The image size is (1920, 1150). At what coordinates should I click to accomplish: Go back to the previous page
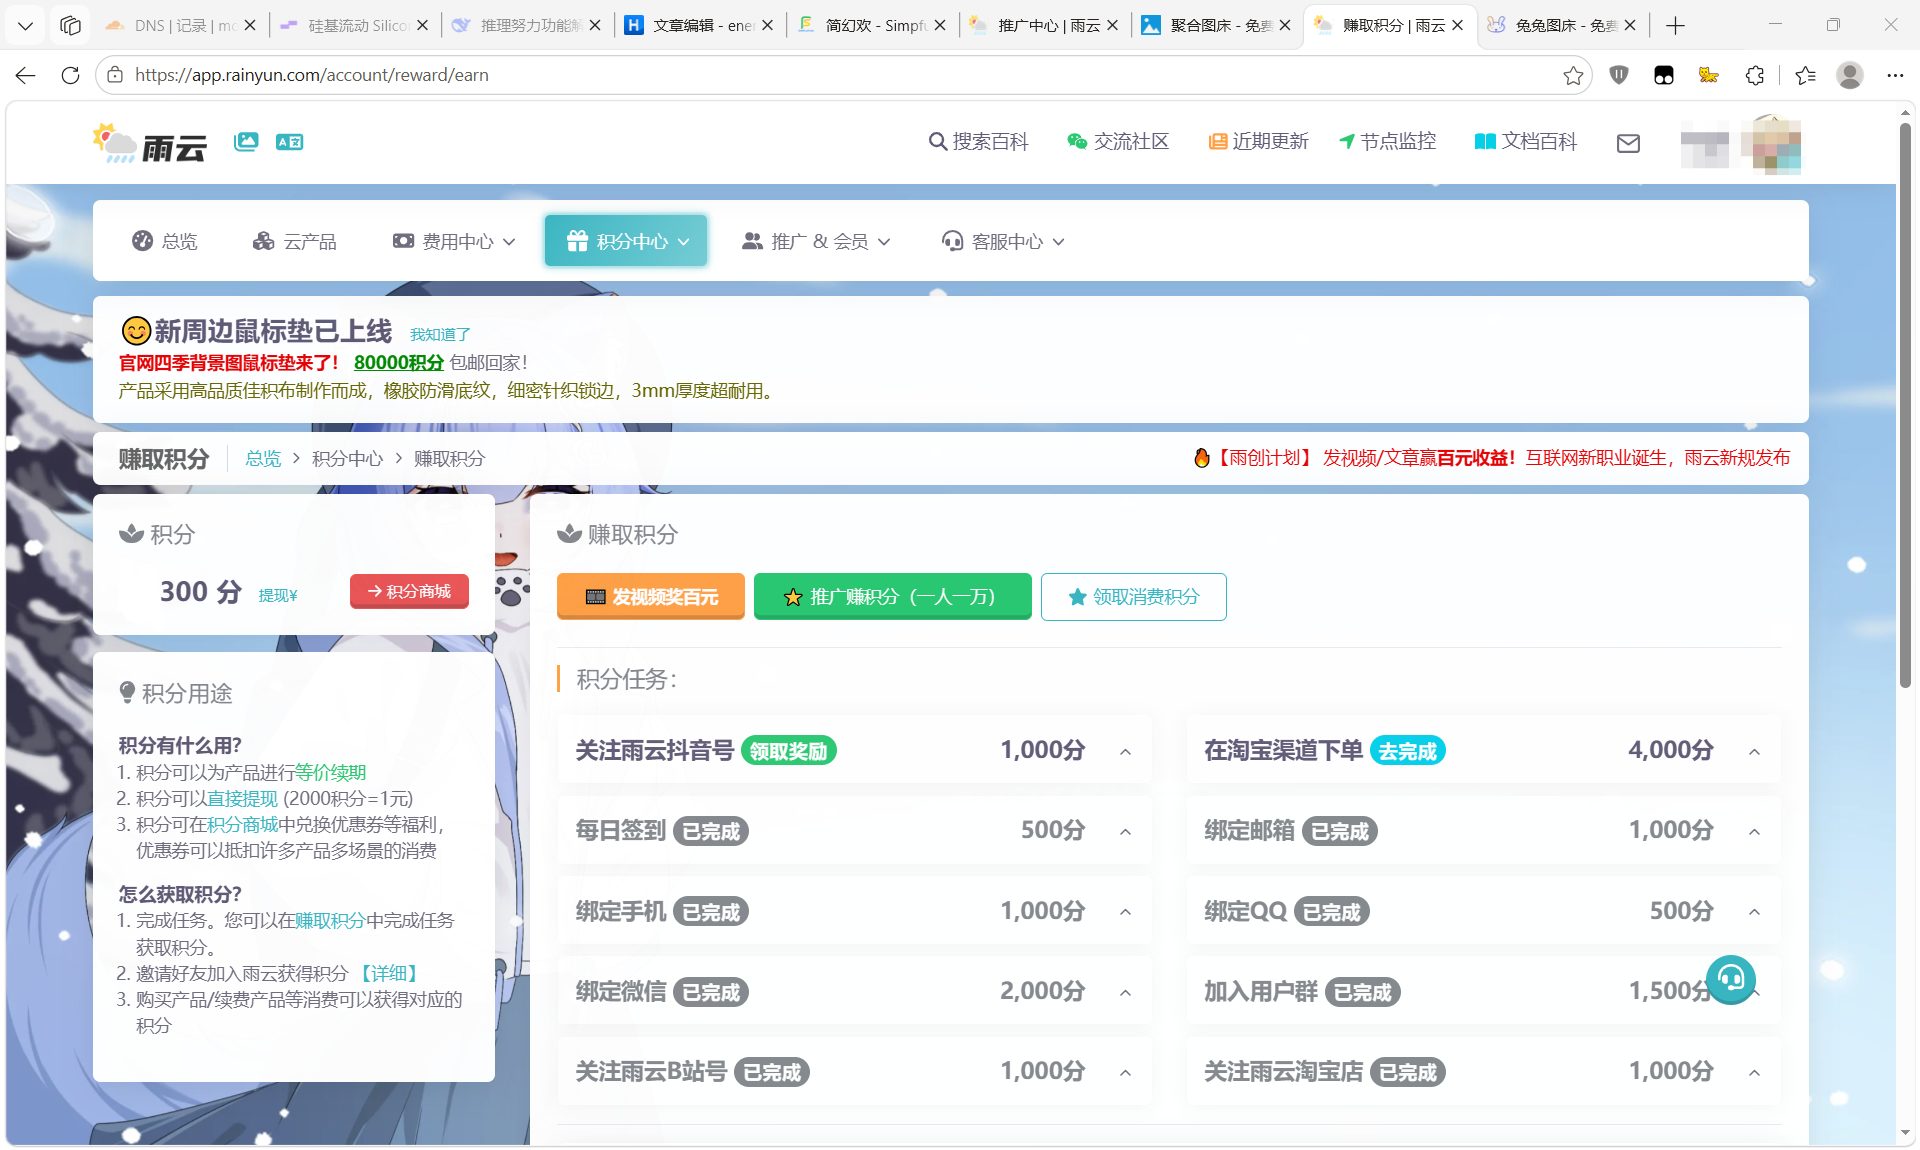point(26,75)
